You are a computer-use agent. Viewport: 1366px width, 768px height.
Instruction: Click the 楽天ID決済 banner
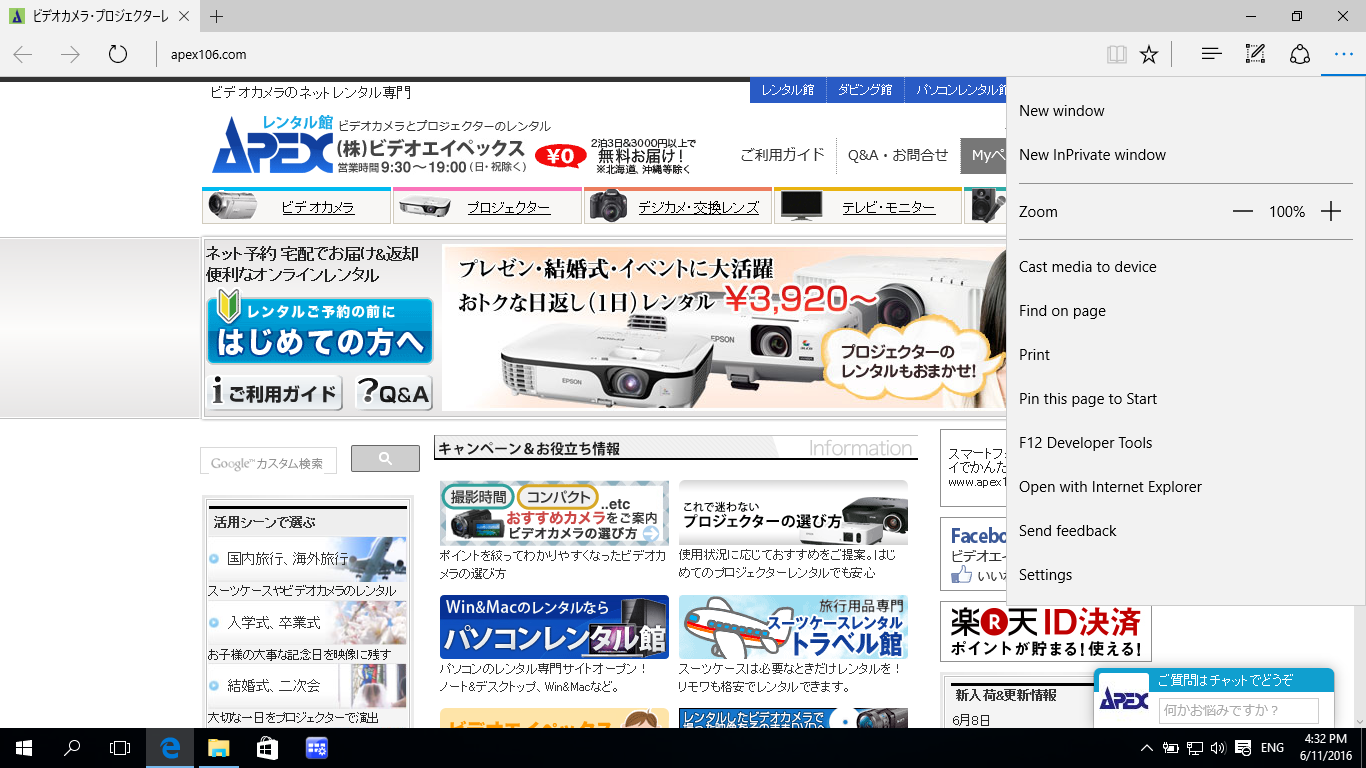click(1046, 632)
